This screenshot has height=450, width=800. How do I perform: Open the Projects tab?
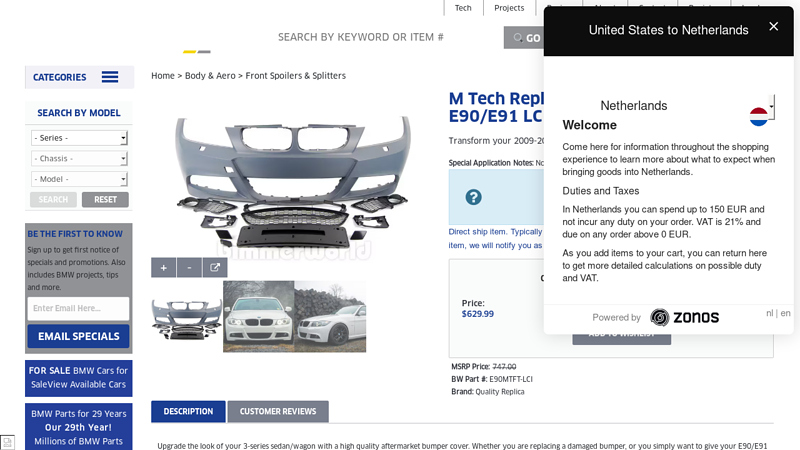[509, 8]
